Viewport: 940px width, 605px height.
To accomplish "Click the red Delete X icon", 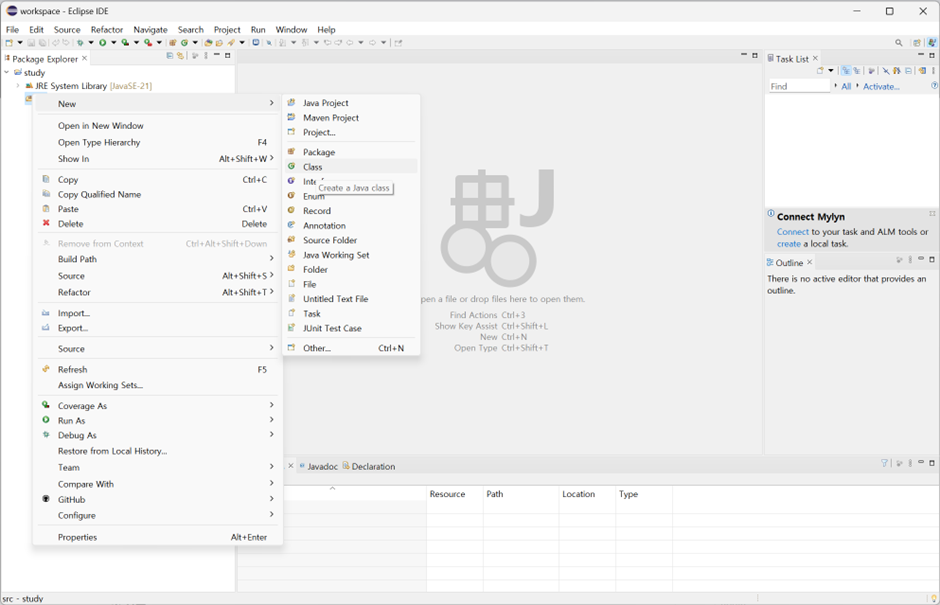I will 46,223.
